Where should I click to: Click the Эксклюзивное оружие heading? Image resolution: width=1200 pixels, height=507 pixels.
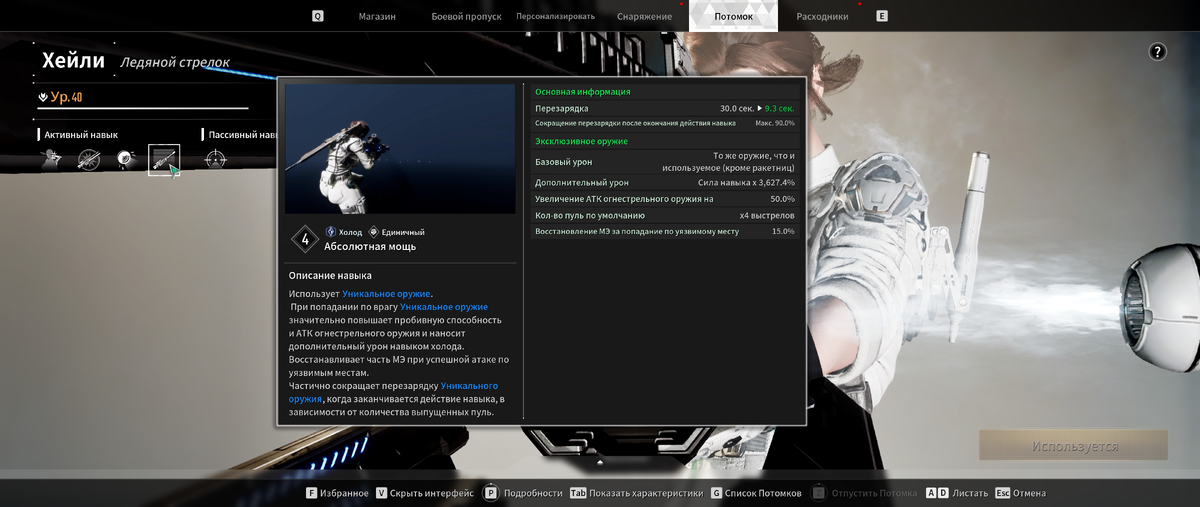[581, 141]
